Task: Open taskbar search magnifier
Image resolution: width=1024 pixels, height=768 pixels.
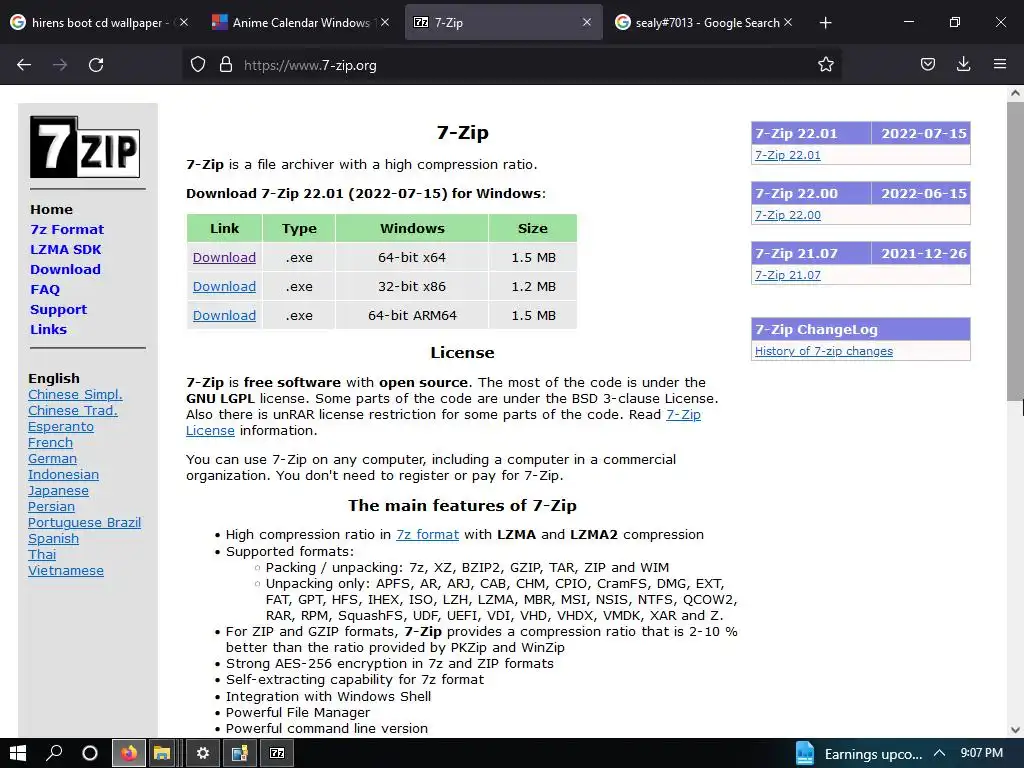Action: pos(54,753)
